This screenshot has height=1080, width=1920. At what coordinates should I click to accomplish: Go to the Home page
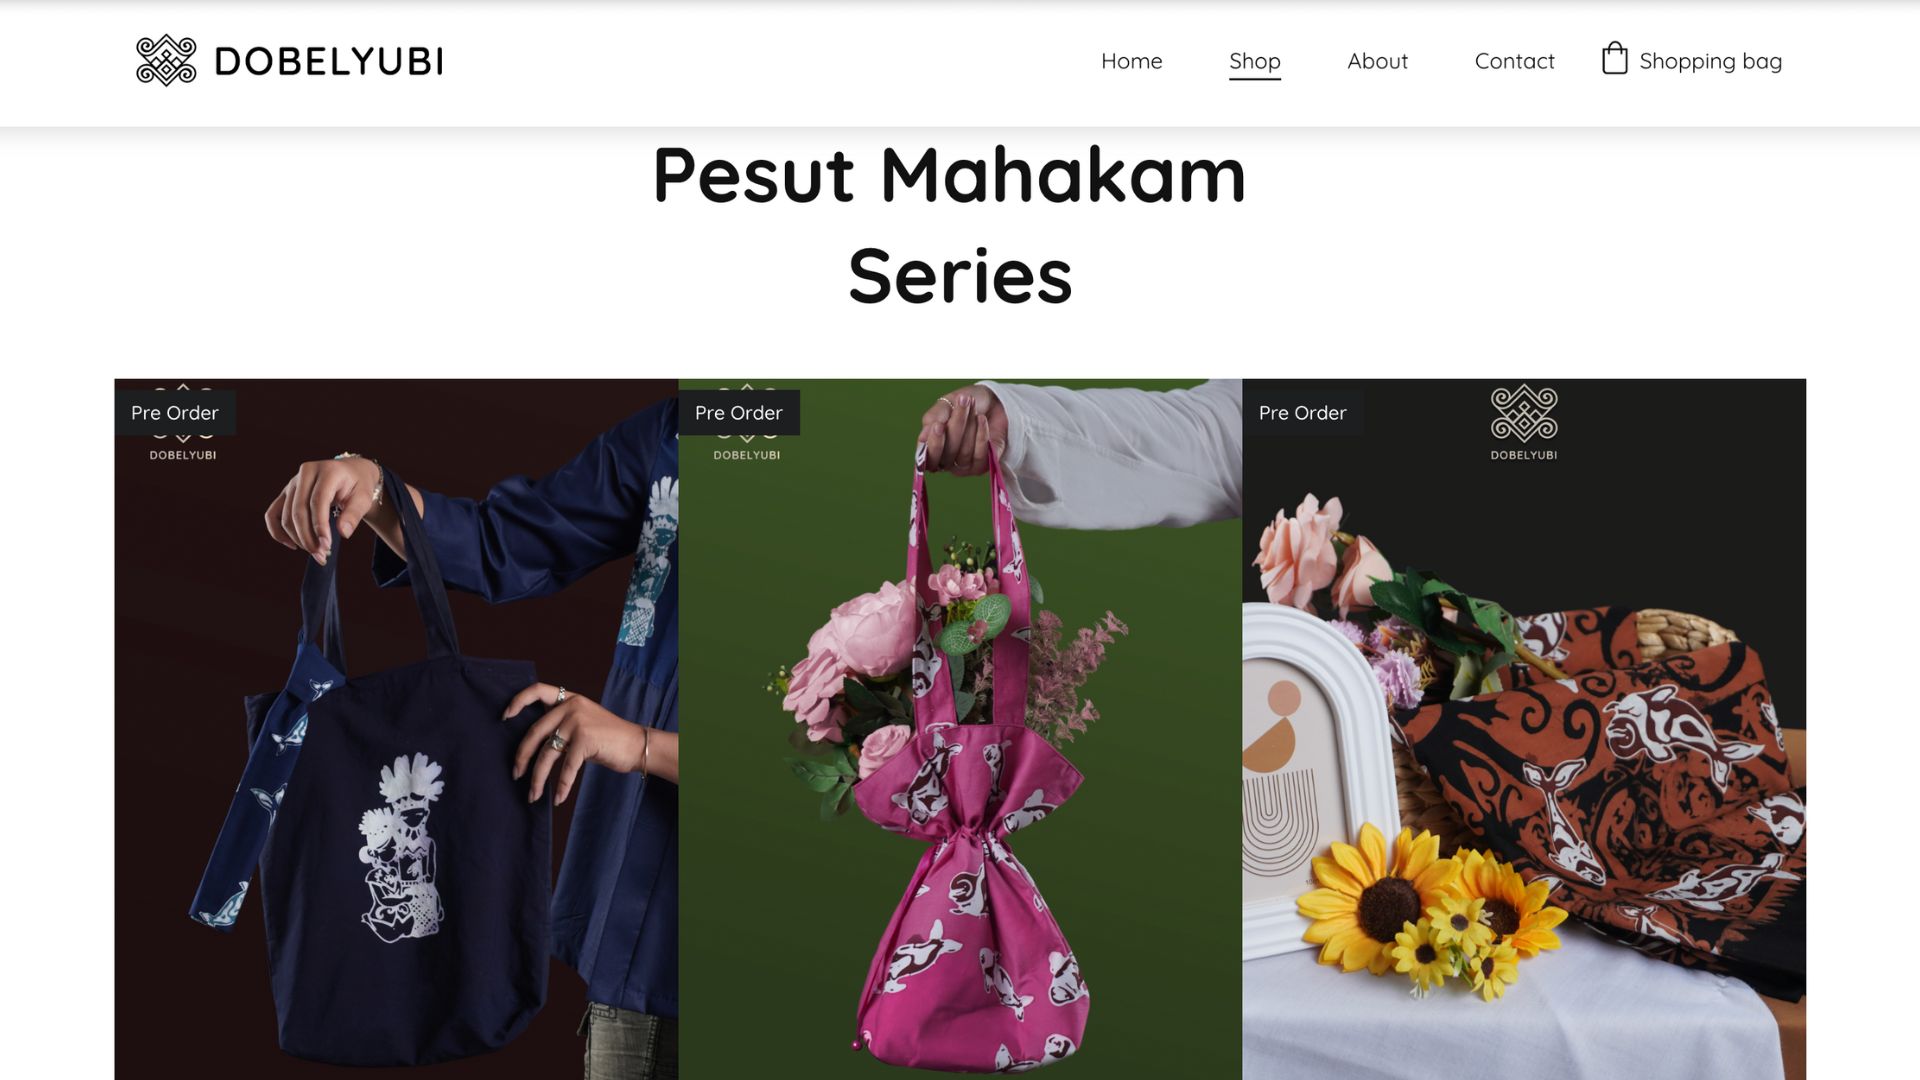pos(1131,61)
